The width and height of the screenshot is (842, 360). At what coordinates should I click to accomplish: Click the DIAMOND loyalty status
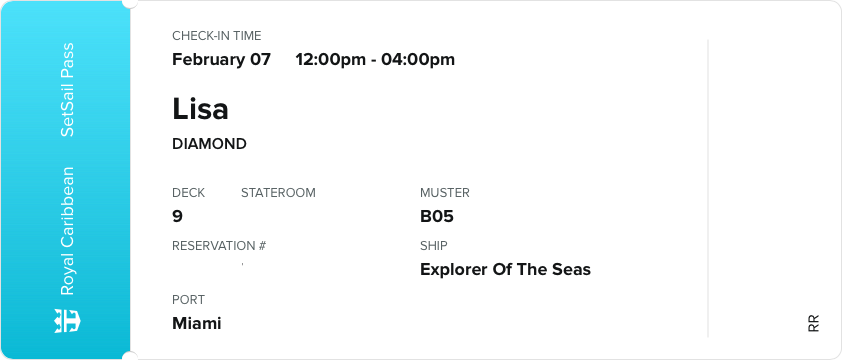click(209, 144)
